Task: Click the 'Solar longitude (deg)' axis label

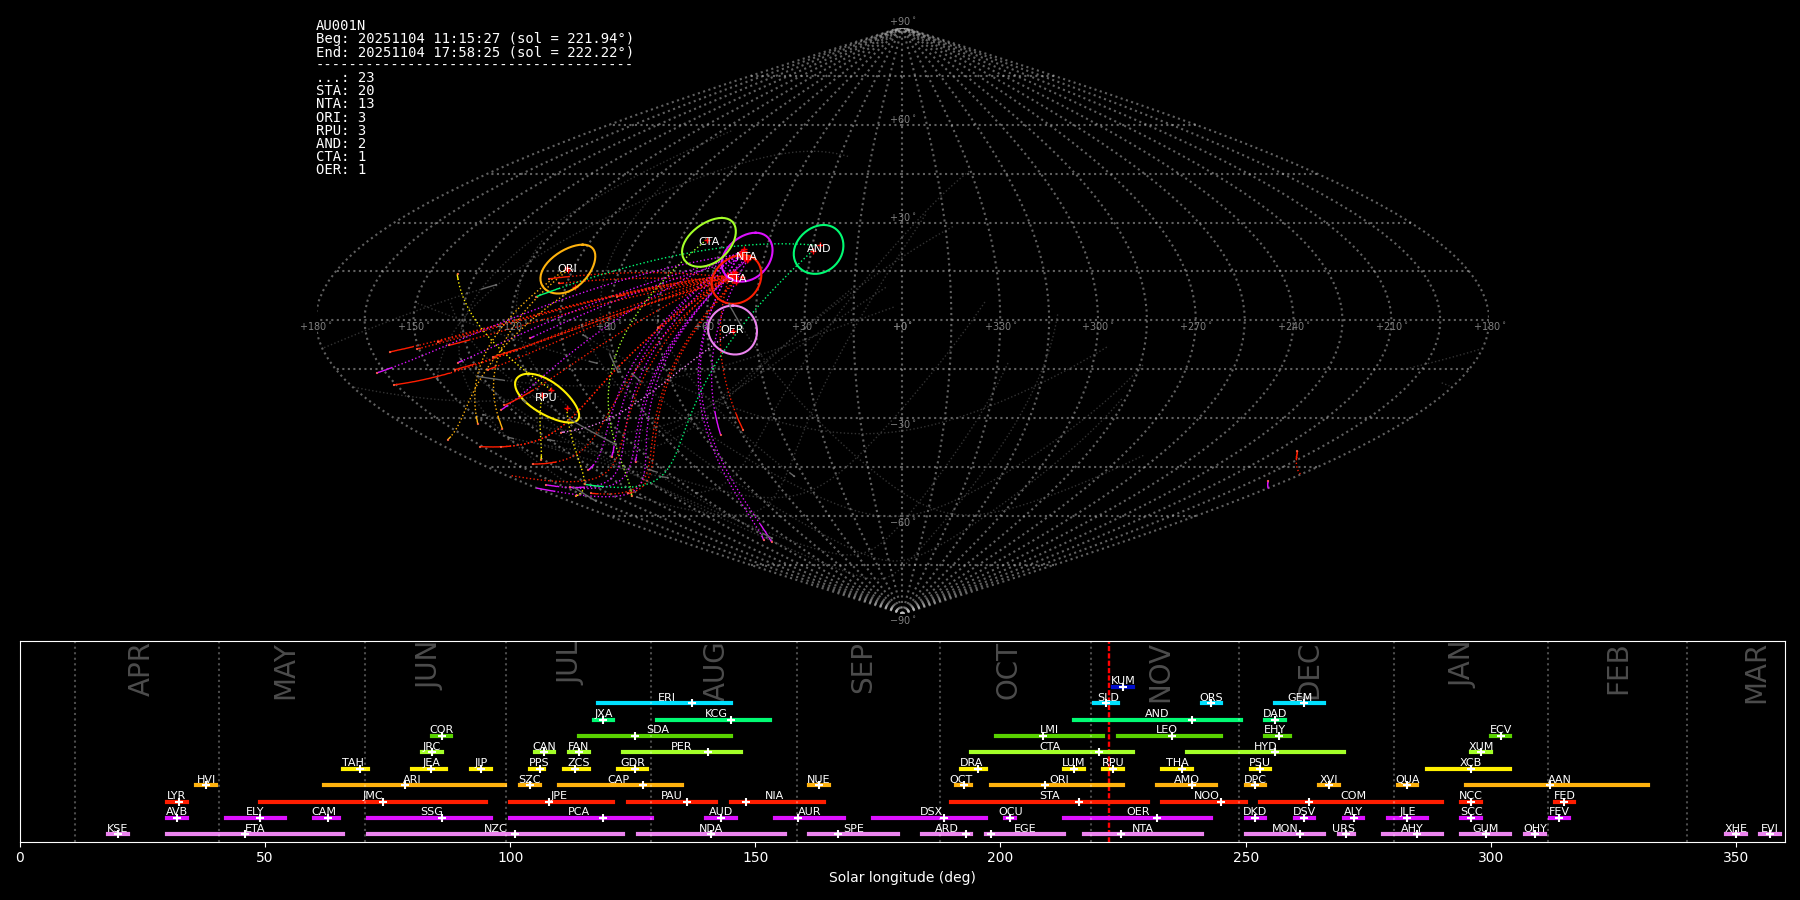Action: (902, 878)
